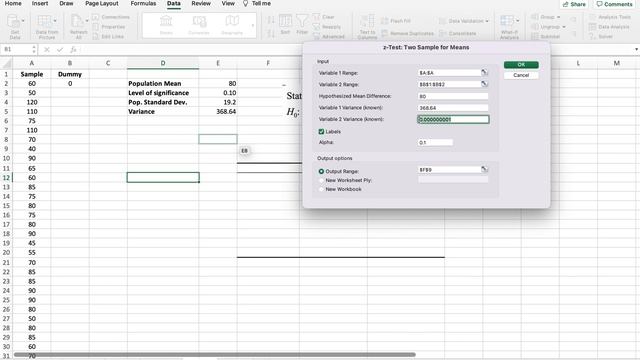
Task: Click the Variable 1 Variance field
Action: tap(453, 108)
